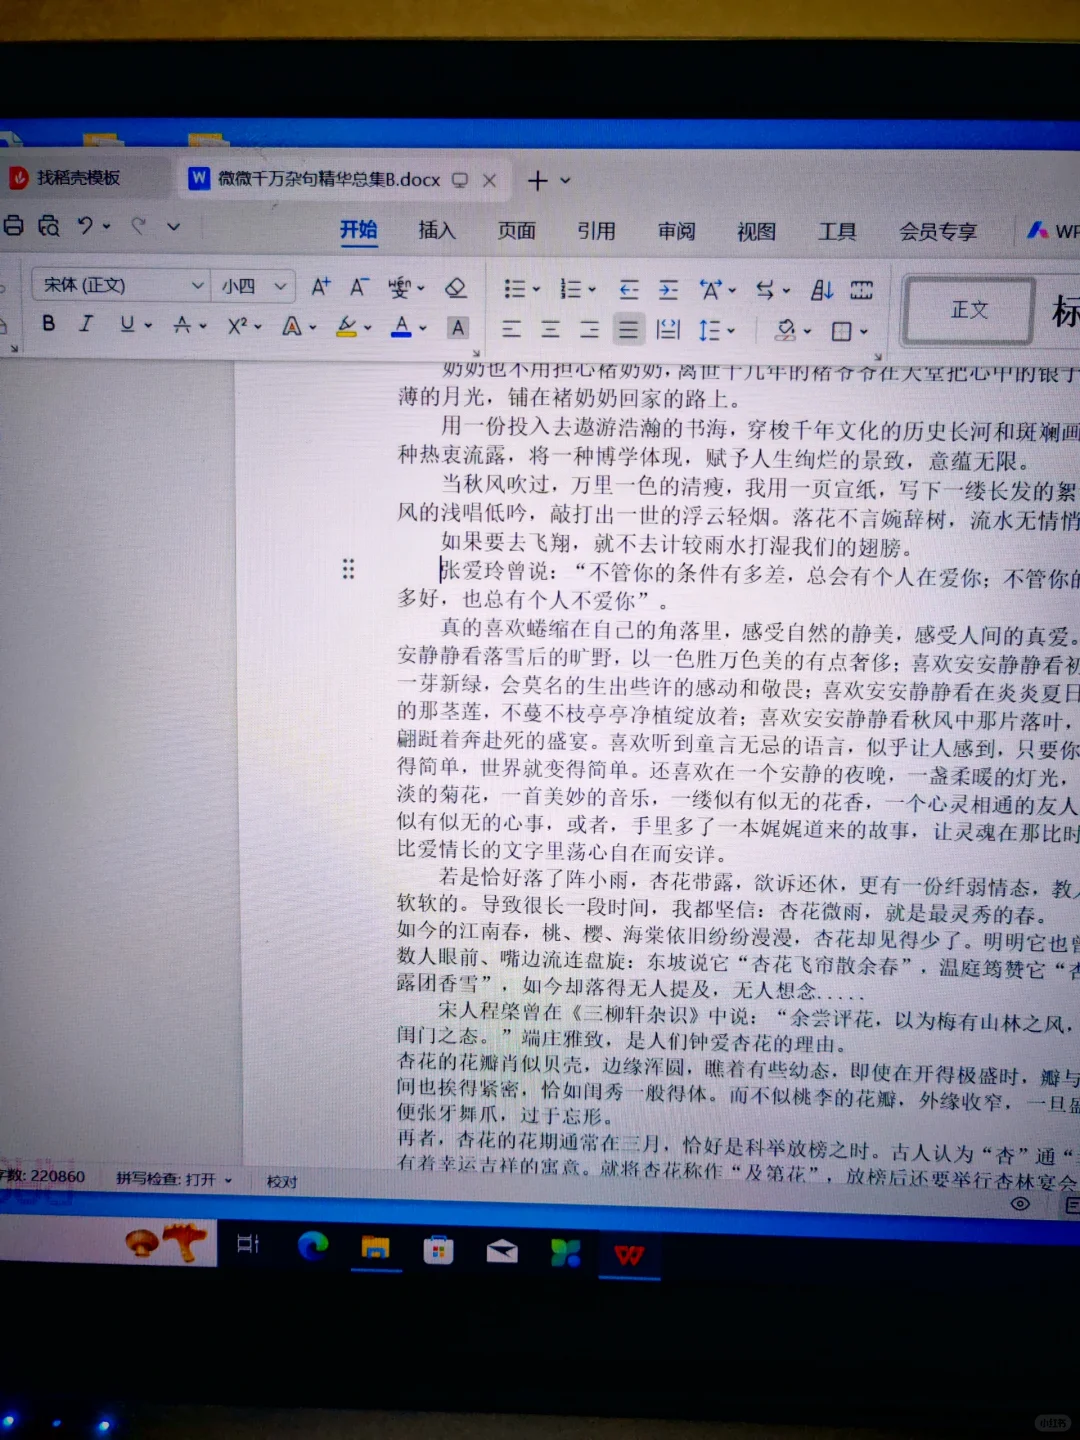The image size is (1080, 1440).
Task: Align paragraph text to the left
Action: (511, 329)
